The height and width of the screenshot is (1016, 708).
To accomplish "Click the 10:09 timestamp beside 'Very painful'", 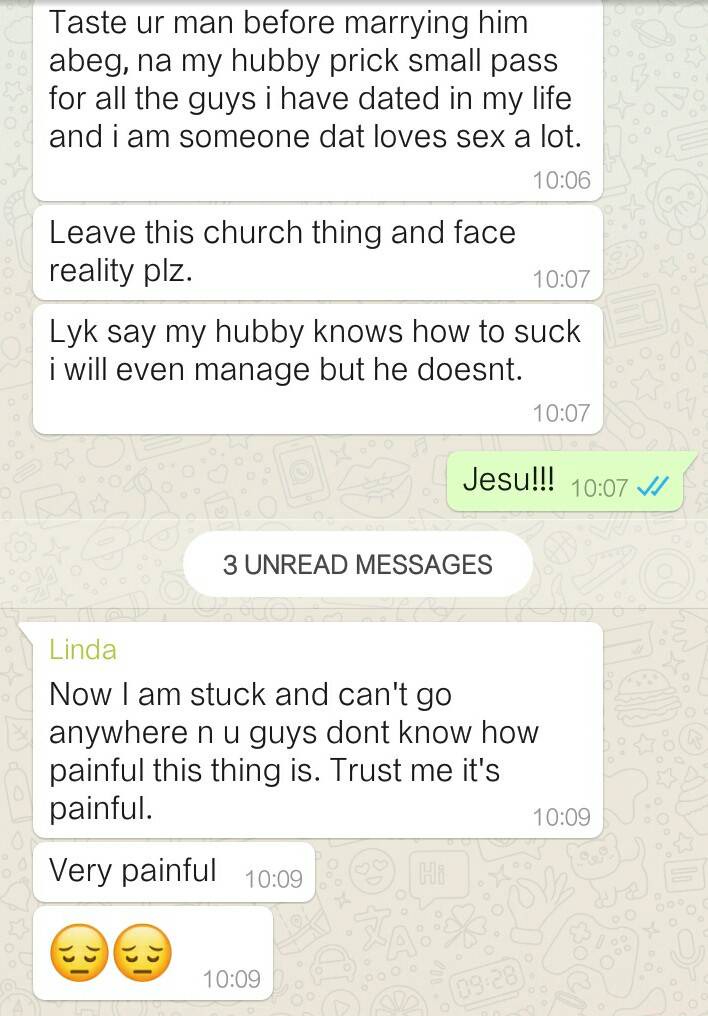I will 273,879.
